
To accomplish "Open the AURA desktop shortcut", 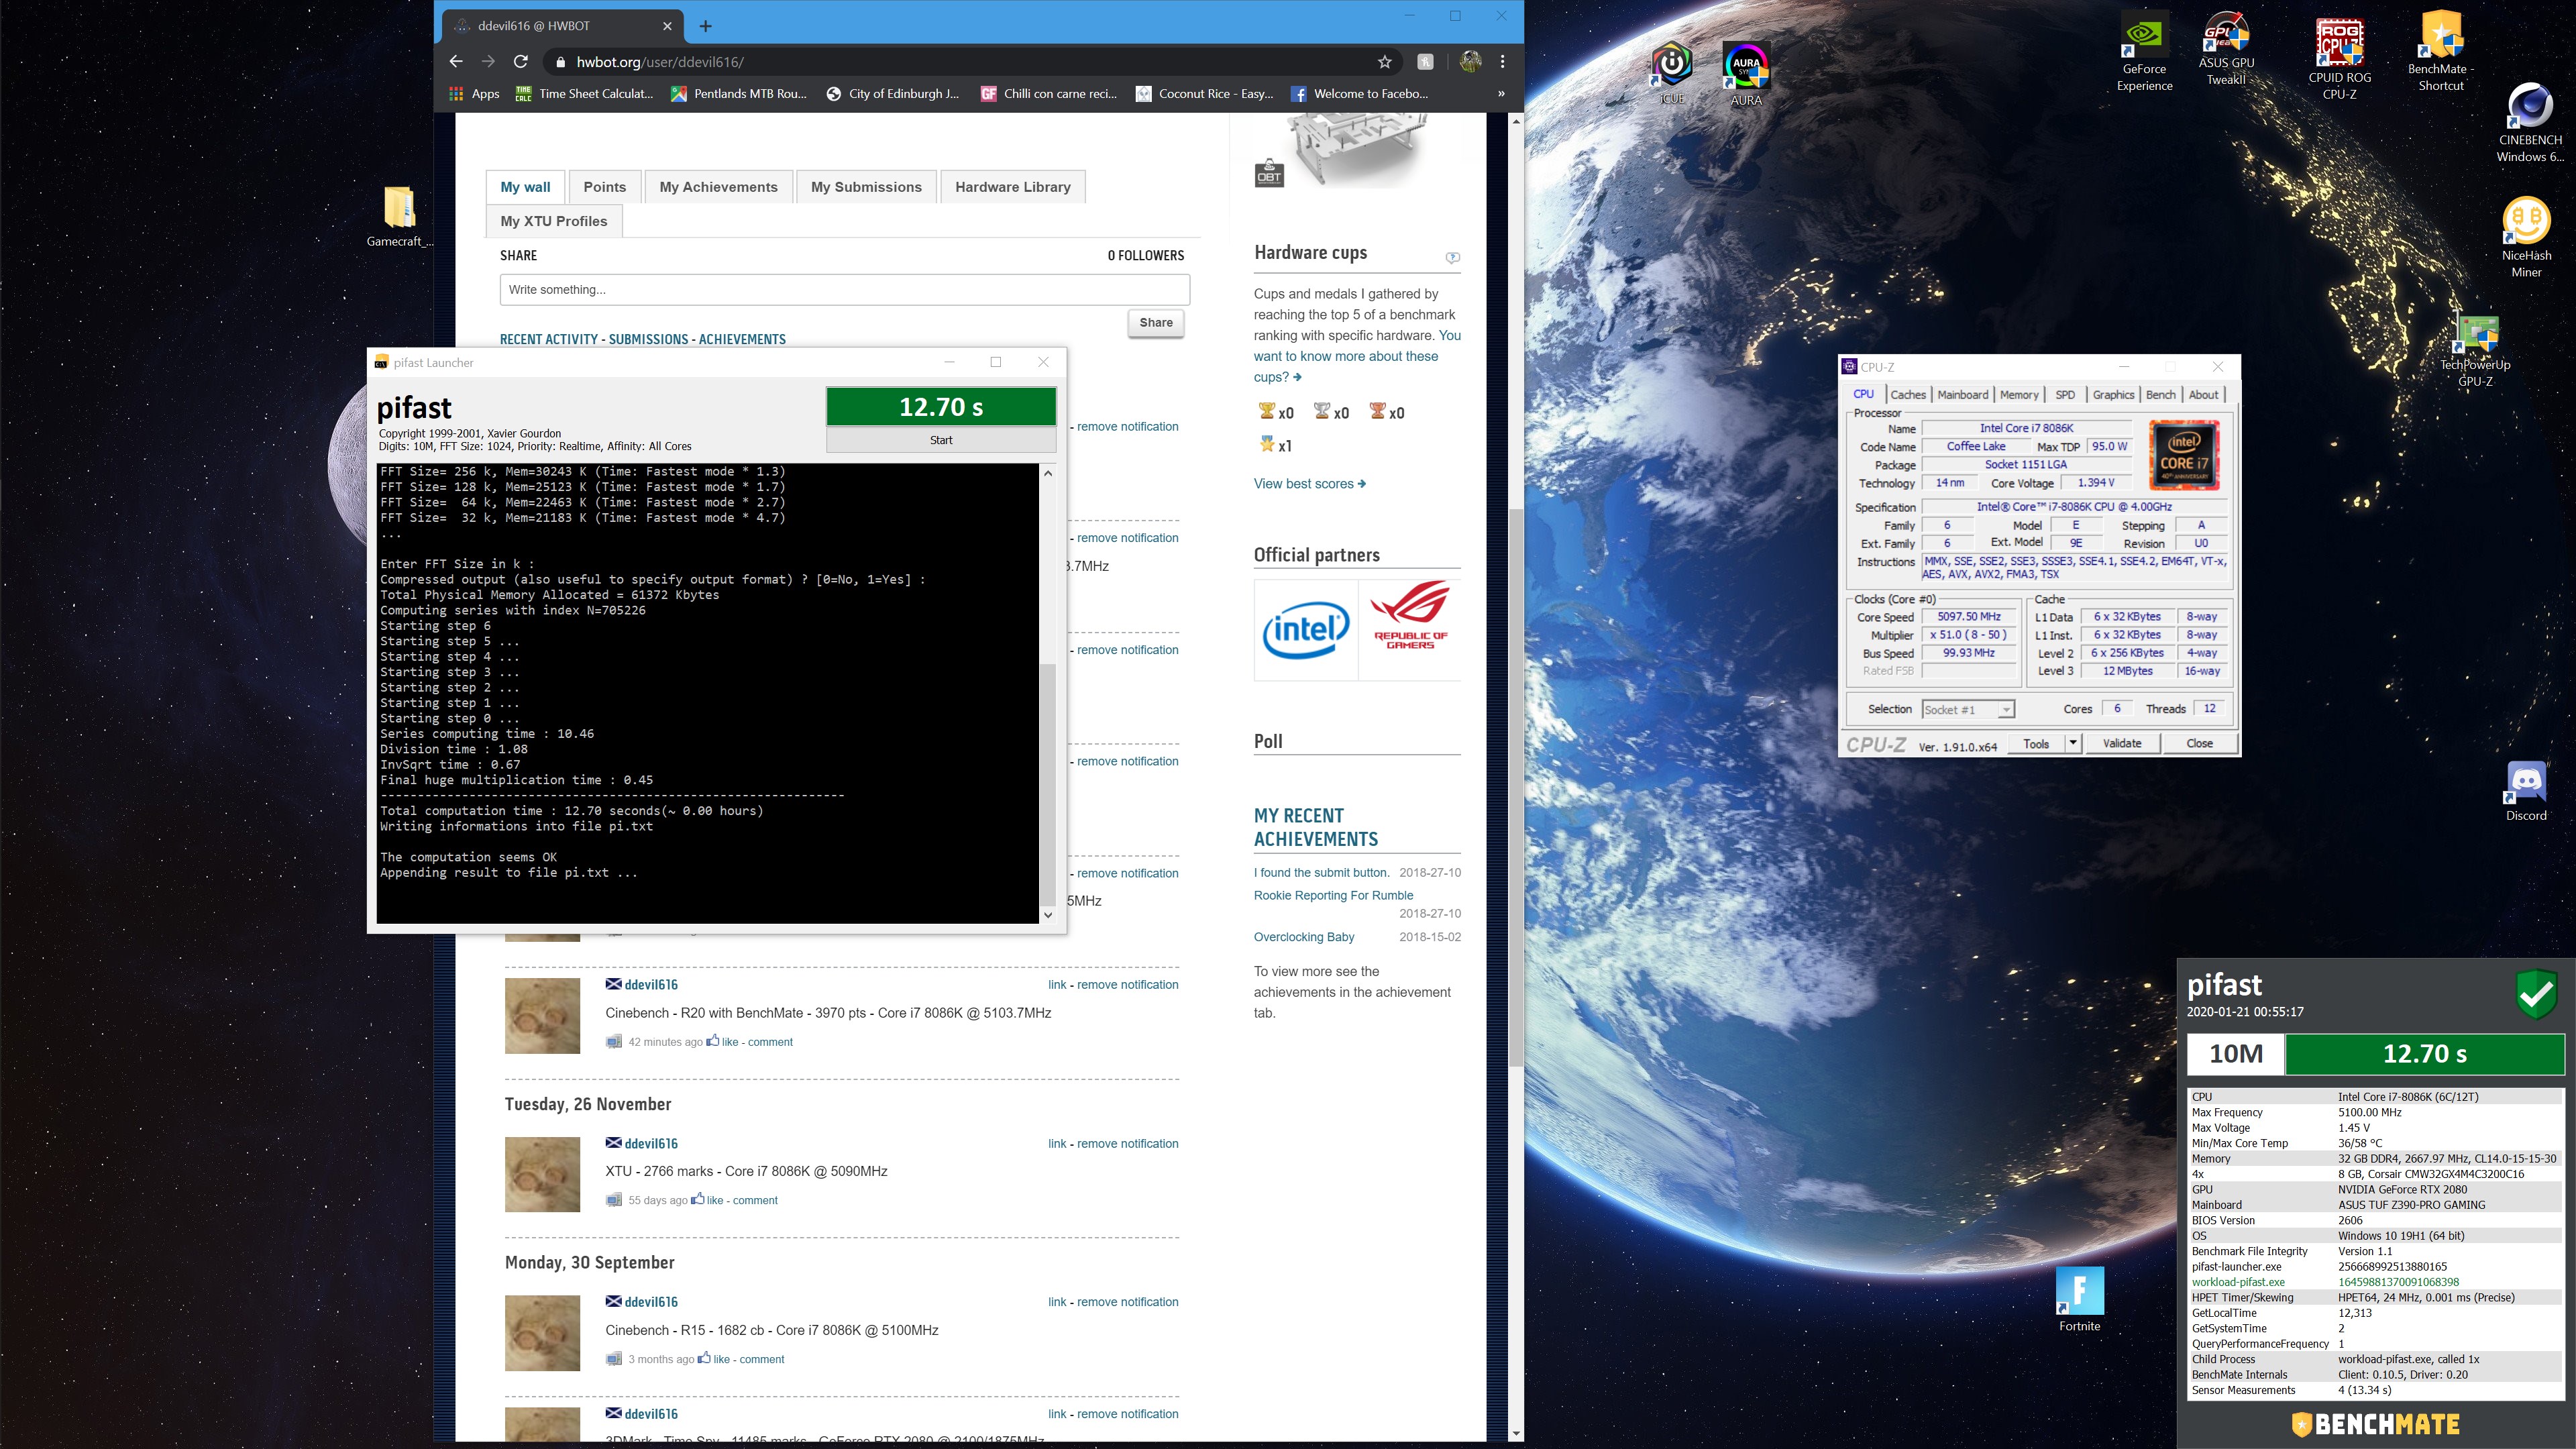I will [x=1746, y=73].
